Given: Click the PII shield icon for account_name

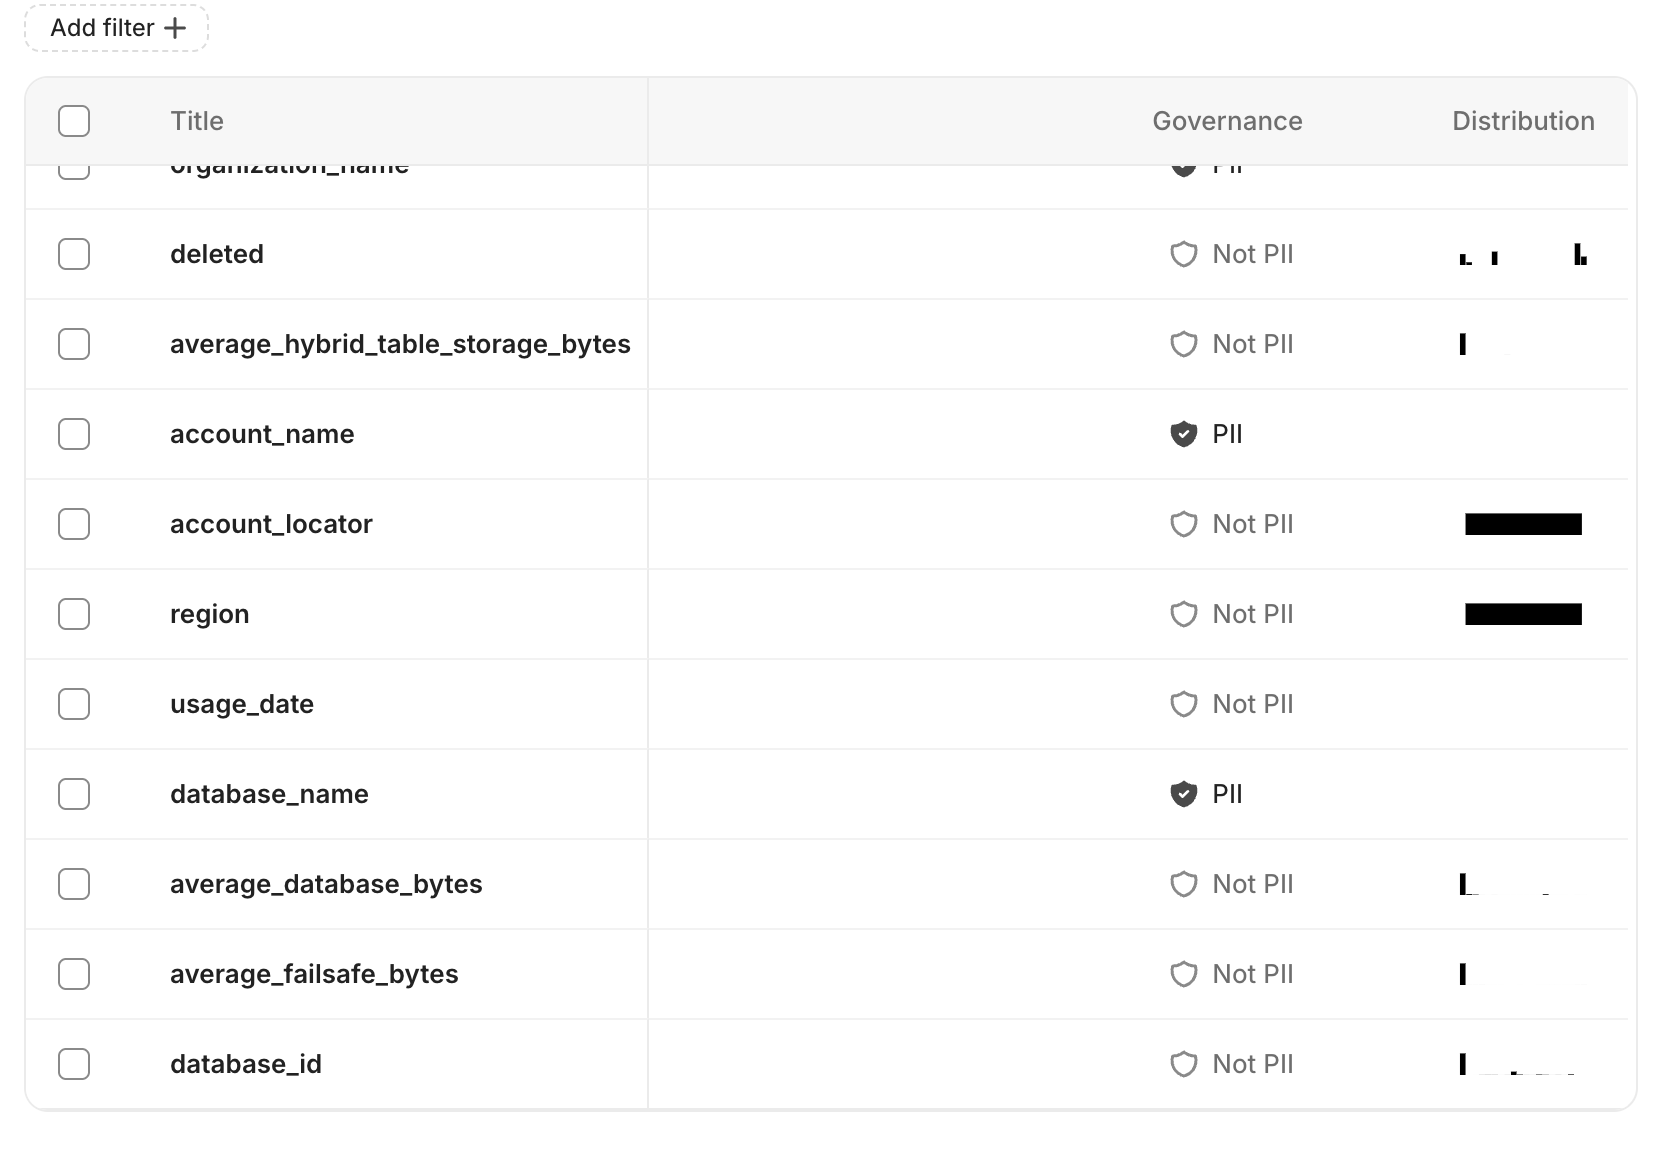Looking at the screenshot, I should [1183, 434].
